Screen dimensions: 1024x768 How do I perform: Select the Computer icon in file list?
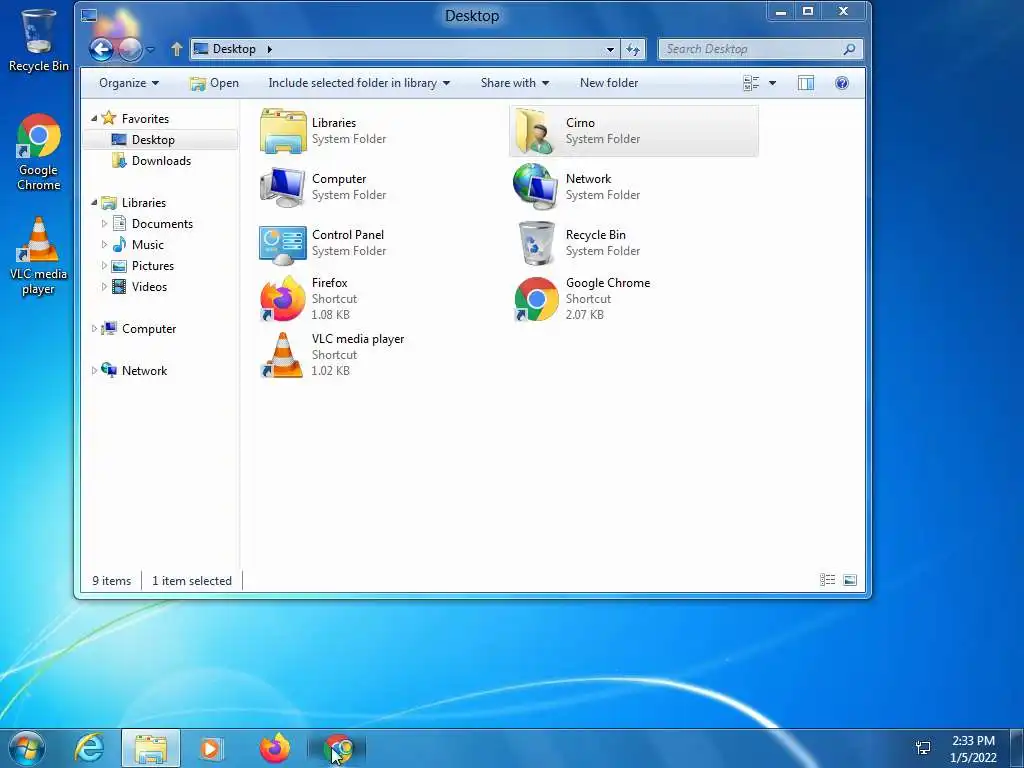point(283,187)
